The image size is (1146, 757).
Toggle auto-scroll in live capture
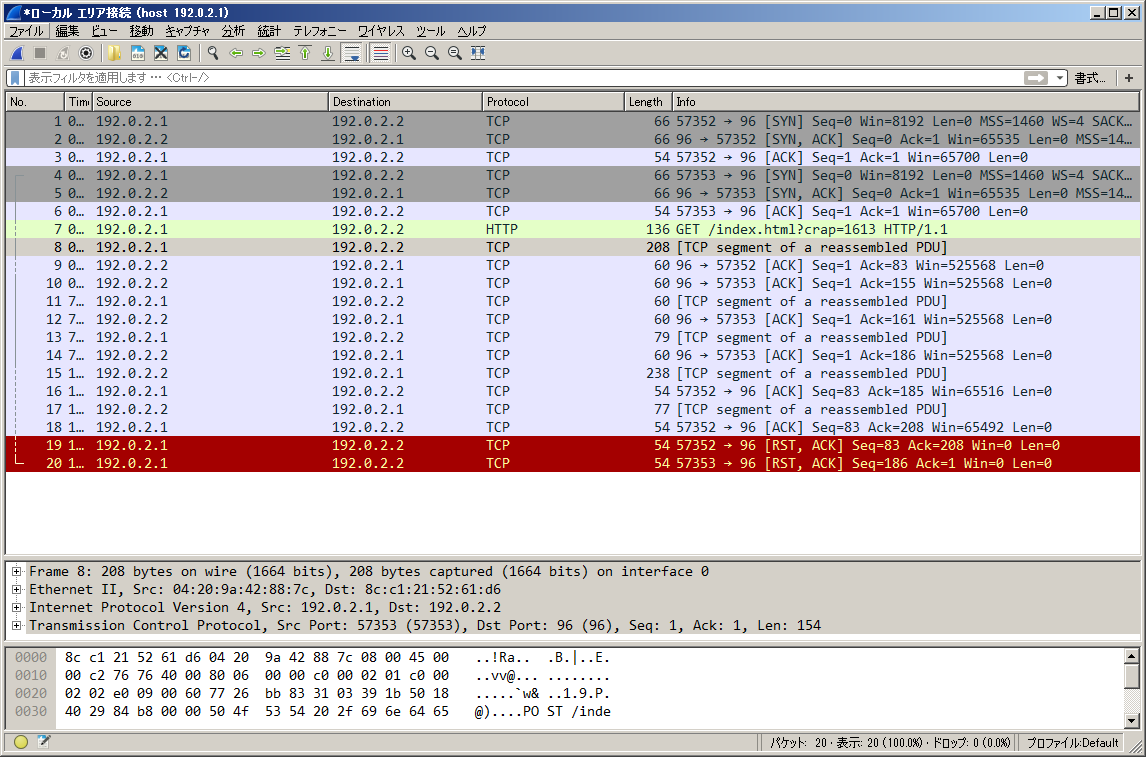coord(351,52)
